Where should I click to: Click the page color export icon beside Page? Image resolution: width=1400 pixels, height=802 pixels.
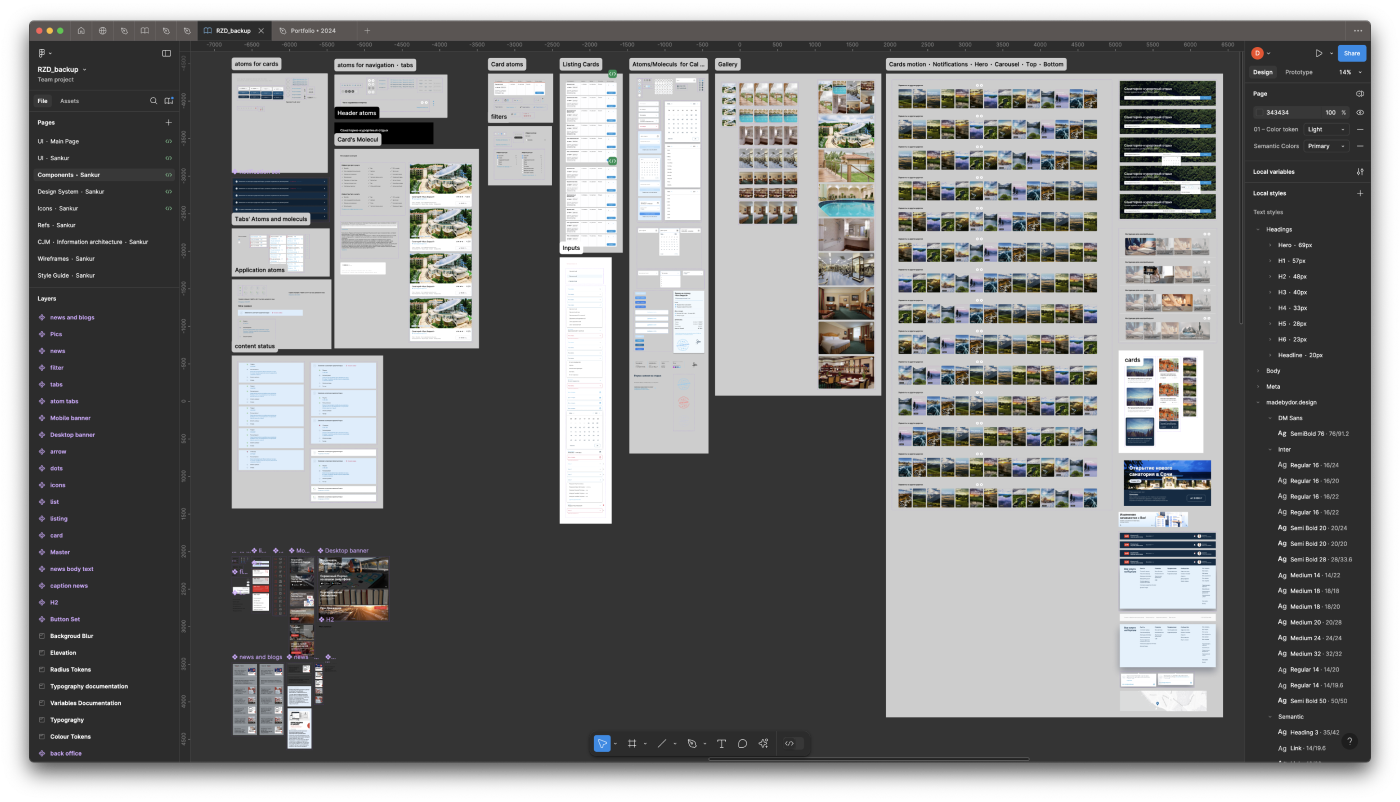click(1360, 93)
